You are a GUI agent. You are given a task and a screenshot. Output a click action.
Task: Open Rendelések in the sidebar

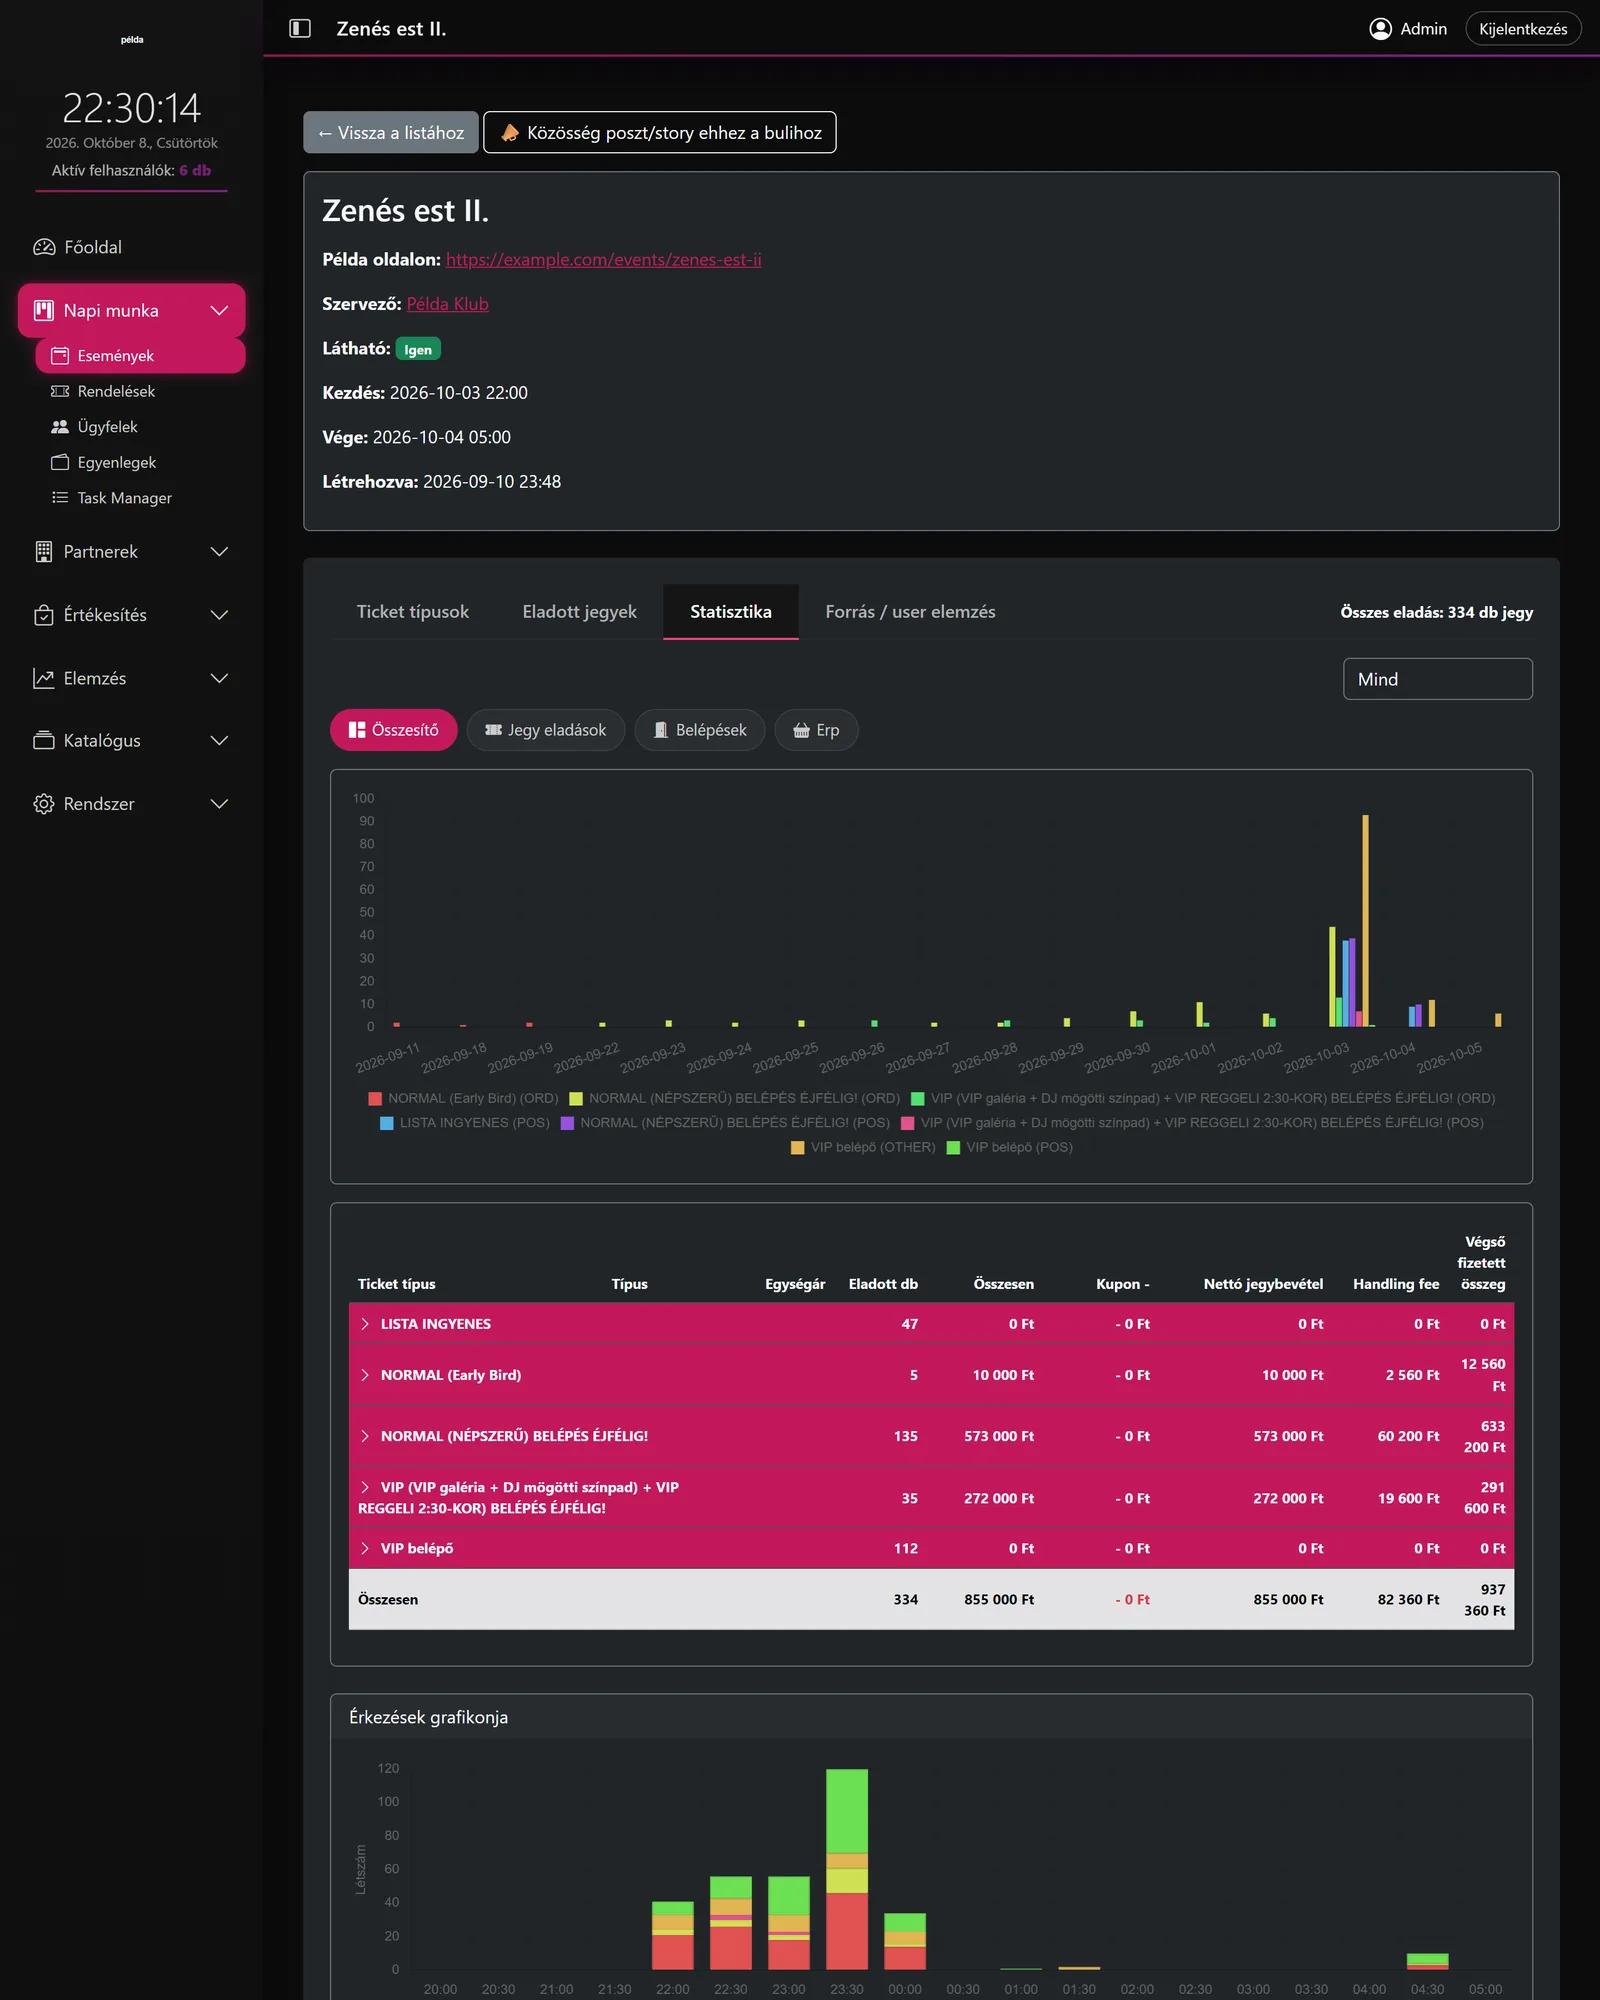pyautogui.click(x=140, y=391)
